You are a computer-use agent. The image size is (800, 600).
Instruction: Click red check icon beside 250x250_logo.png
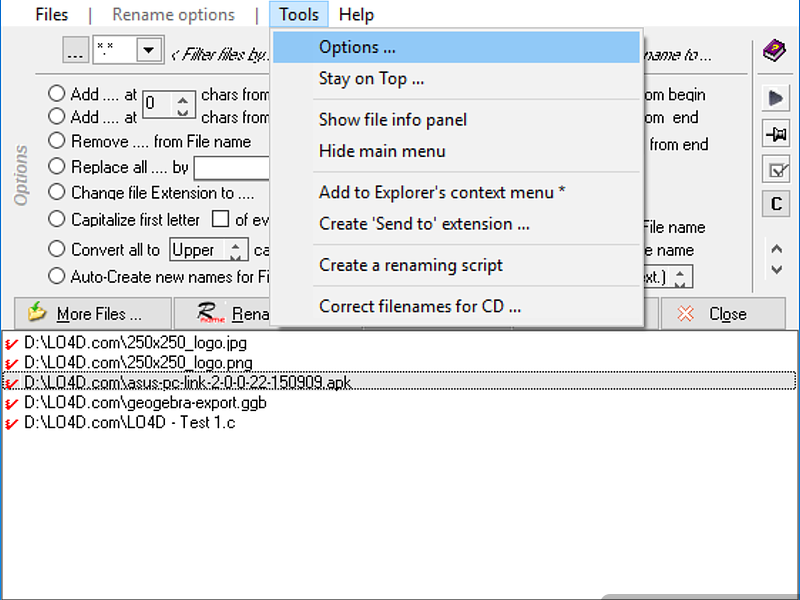(11, 364)
